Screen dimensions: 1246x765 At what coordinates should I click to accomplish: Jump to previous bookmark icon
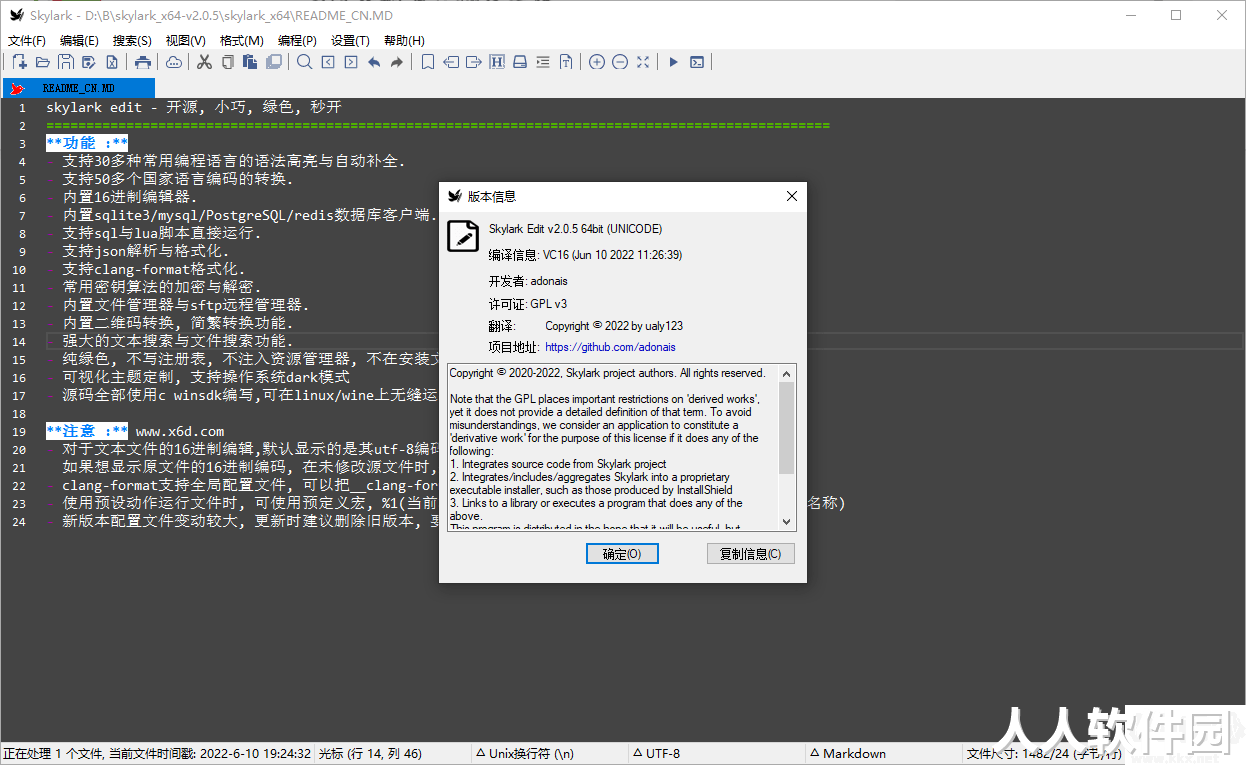pos(451,62)
